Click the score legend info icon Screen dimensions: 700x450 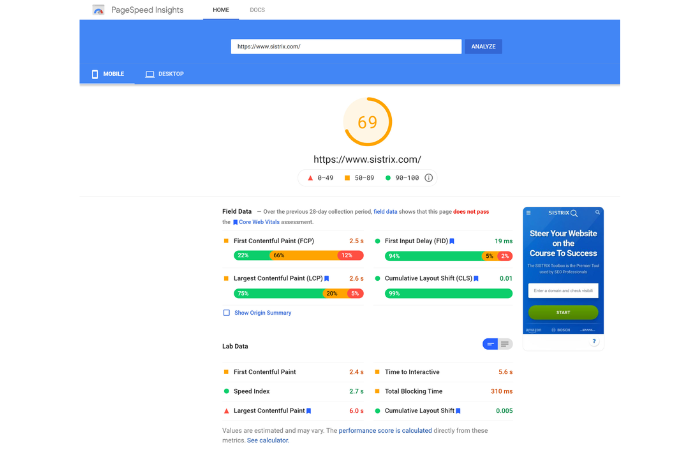click(x=429, y=178)
